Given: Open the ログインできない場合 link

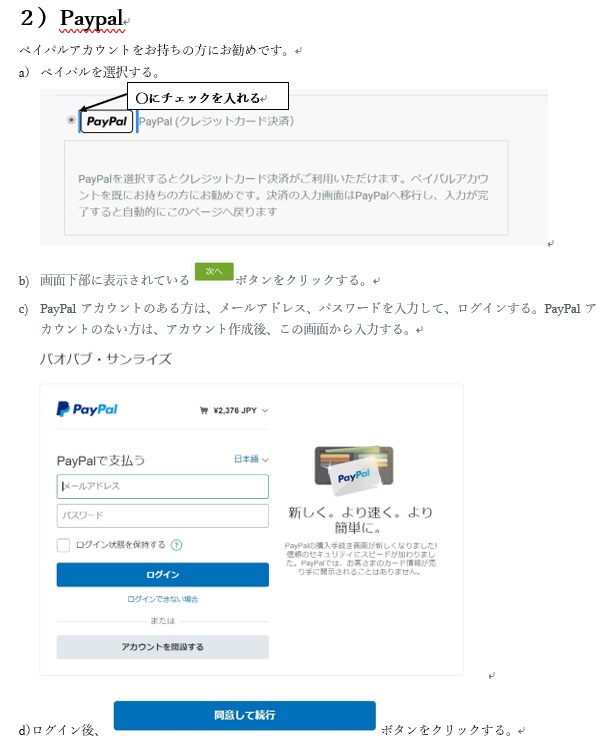Looking at the screenshot, I should [x=163, y=599].
